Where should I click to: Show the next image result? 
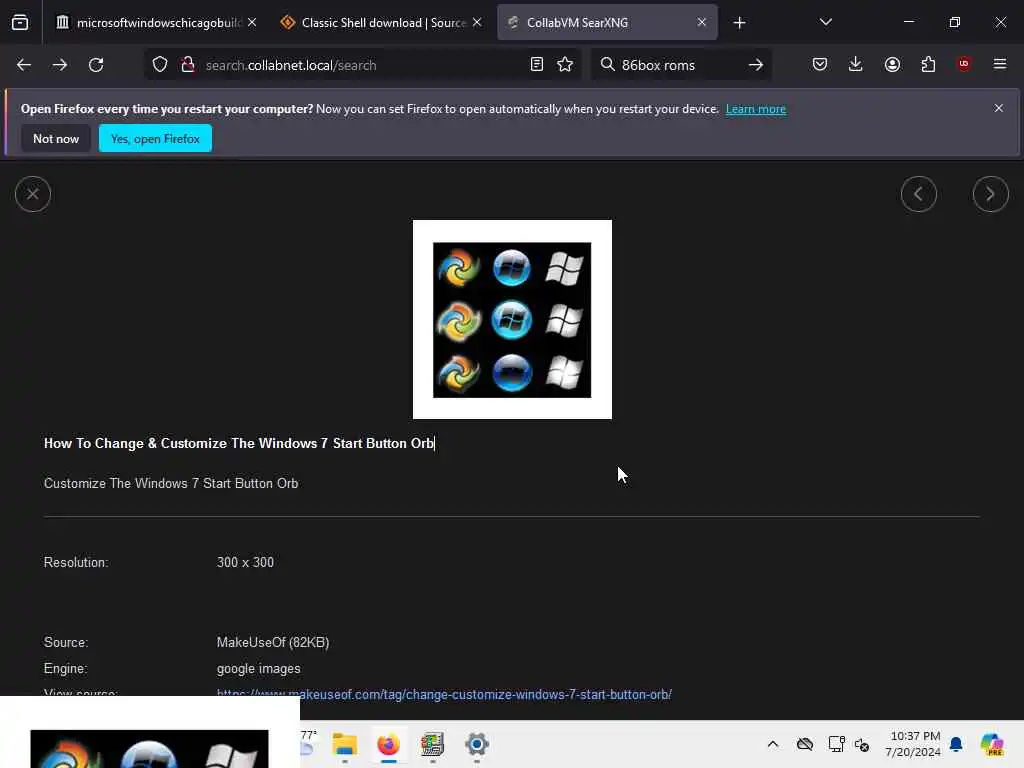coord(991,194)
